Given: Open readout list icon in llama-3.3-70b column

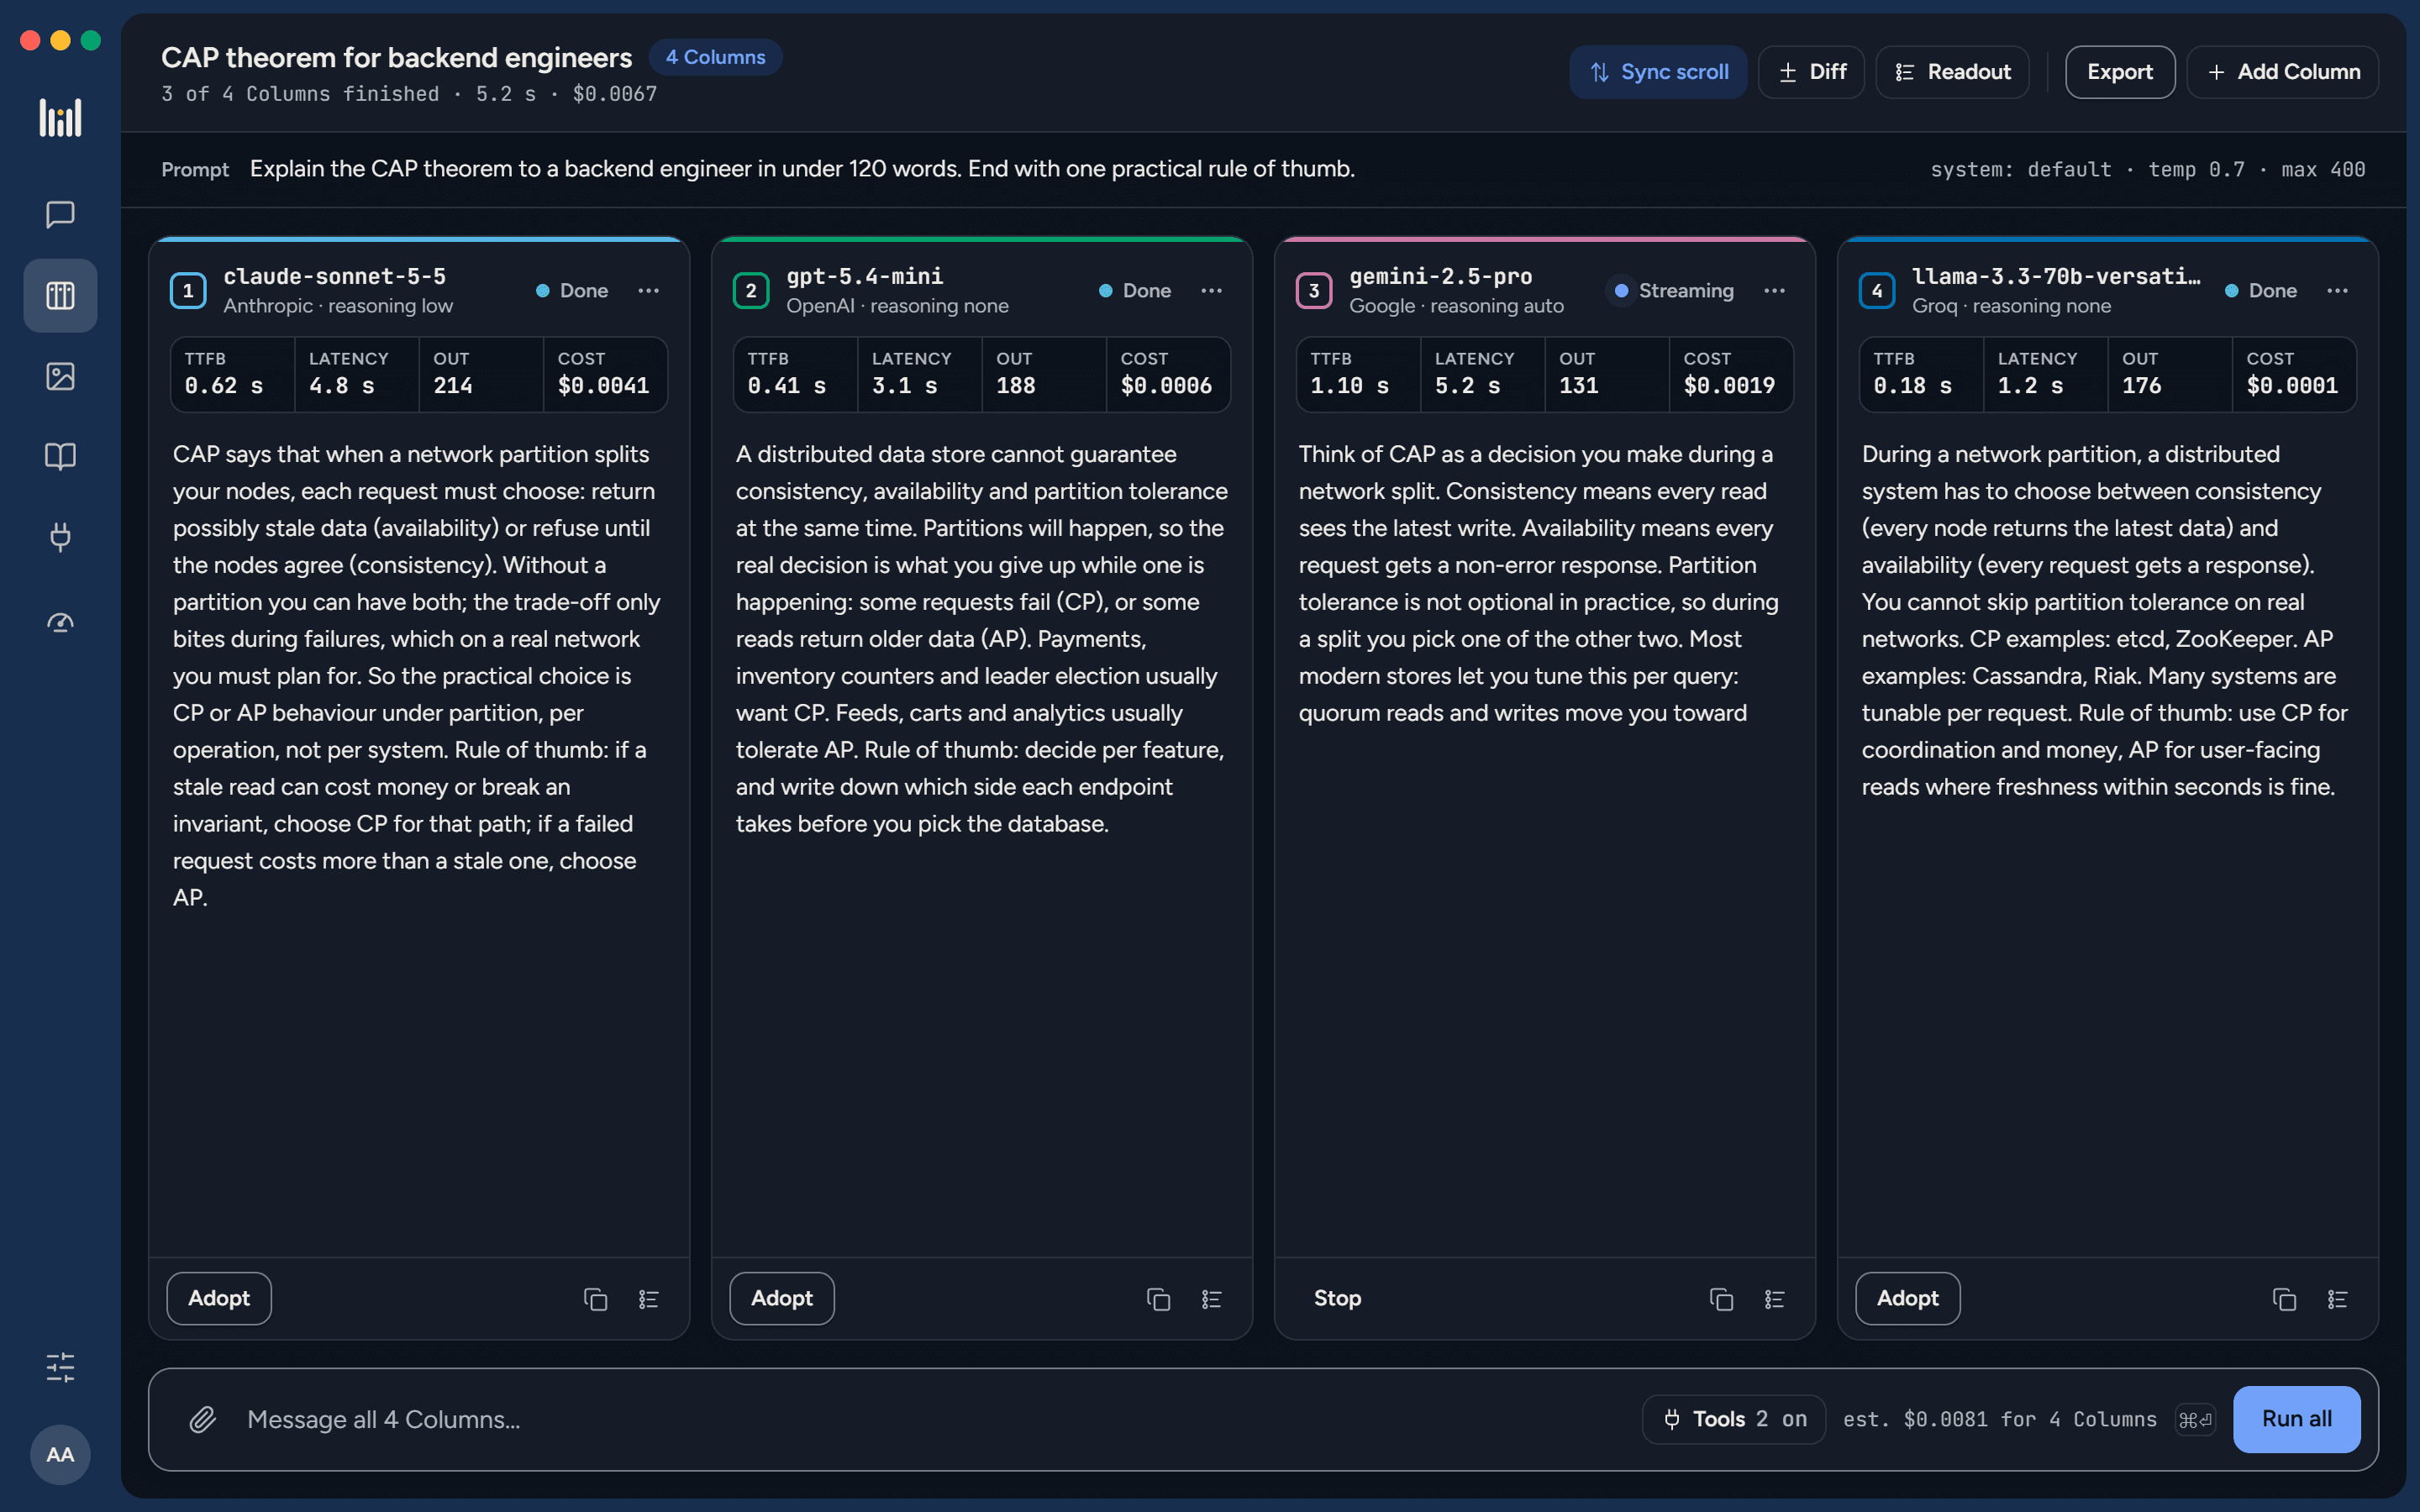Looking at the screenshot, I should coord(2338,1299).
